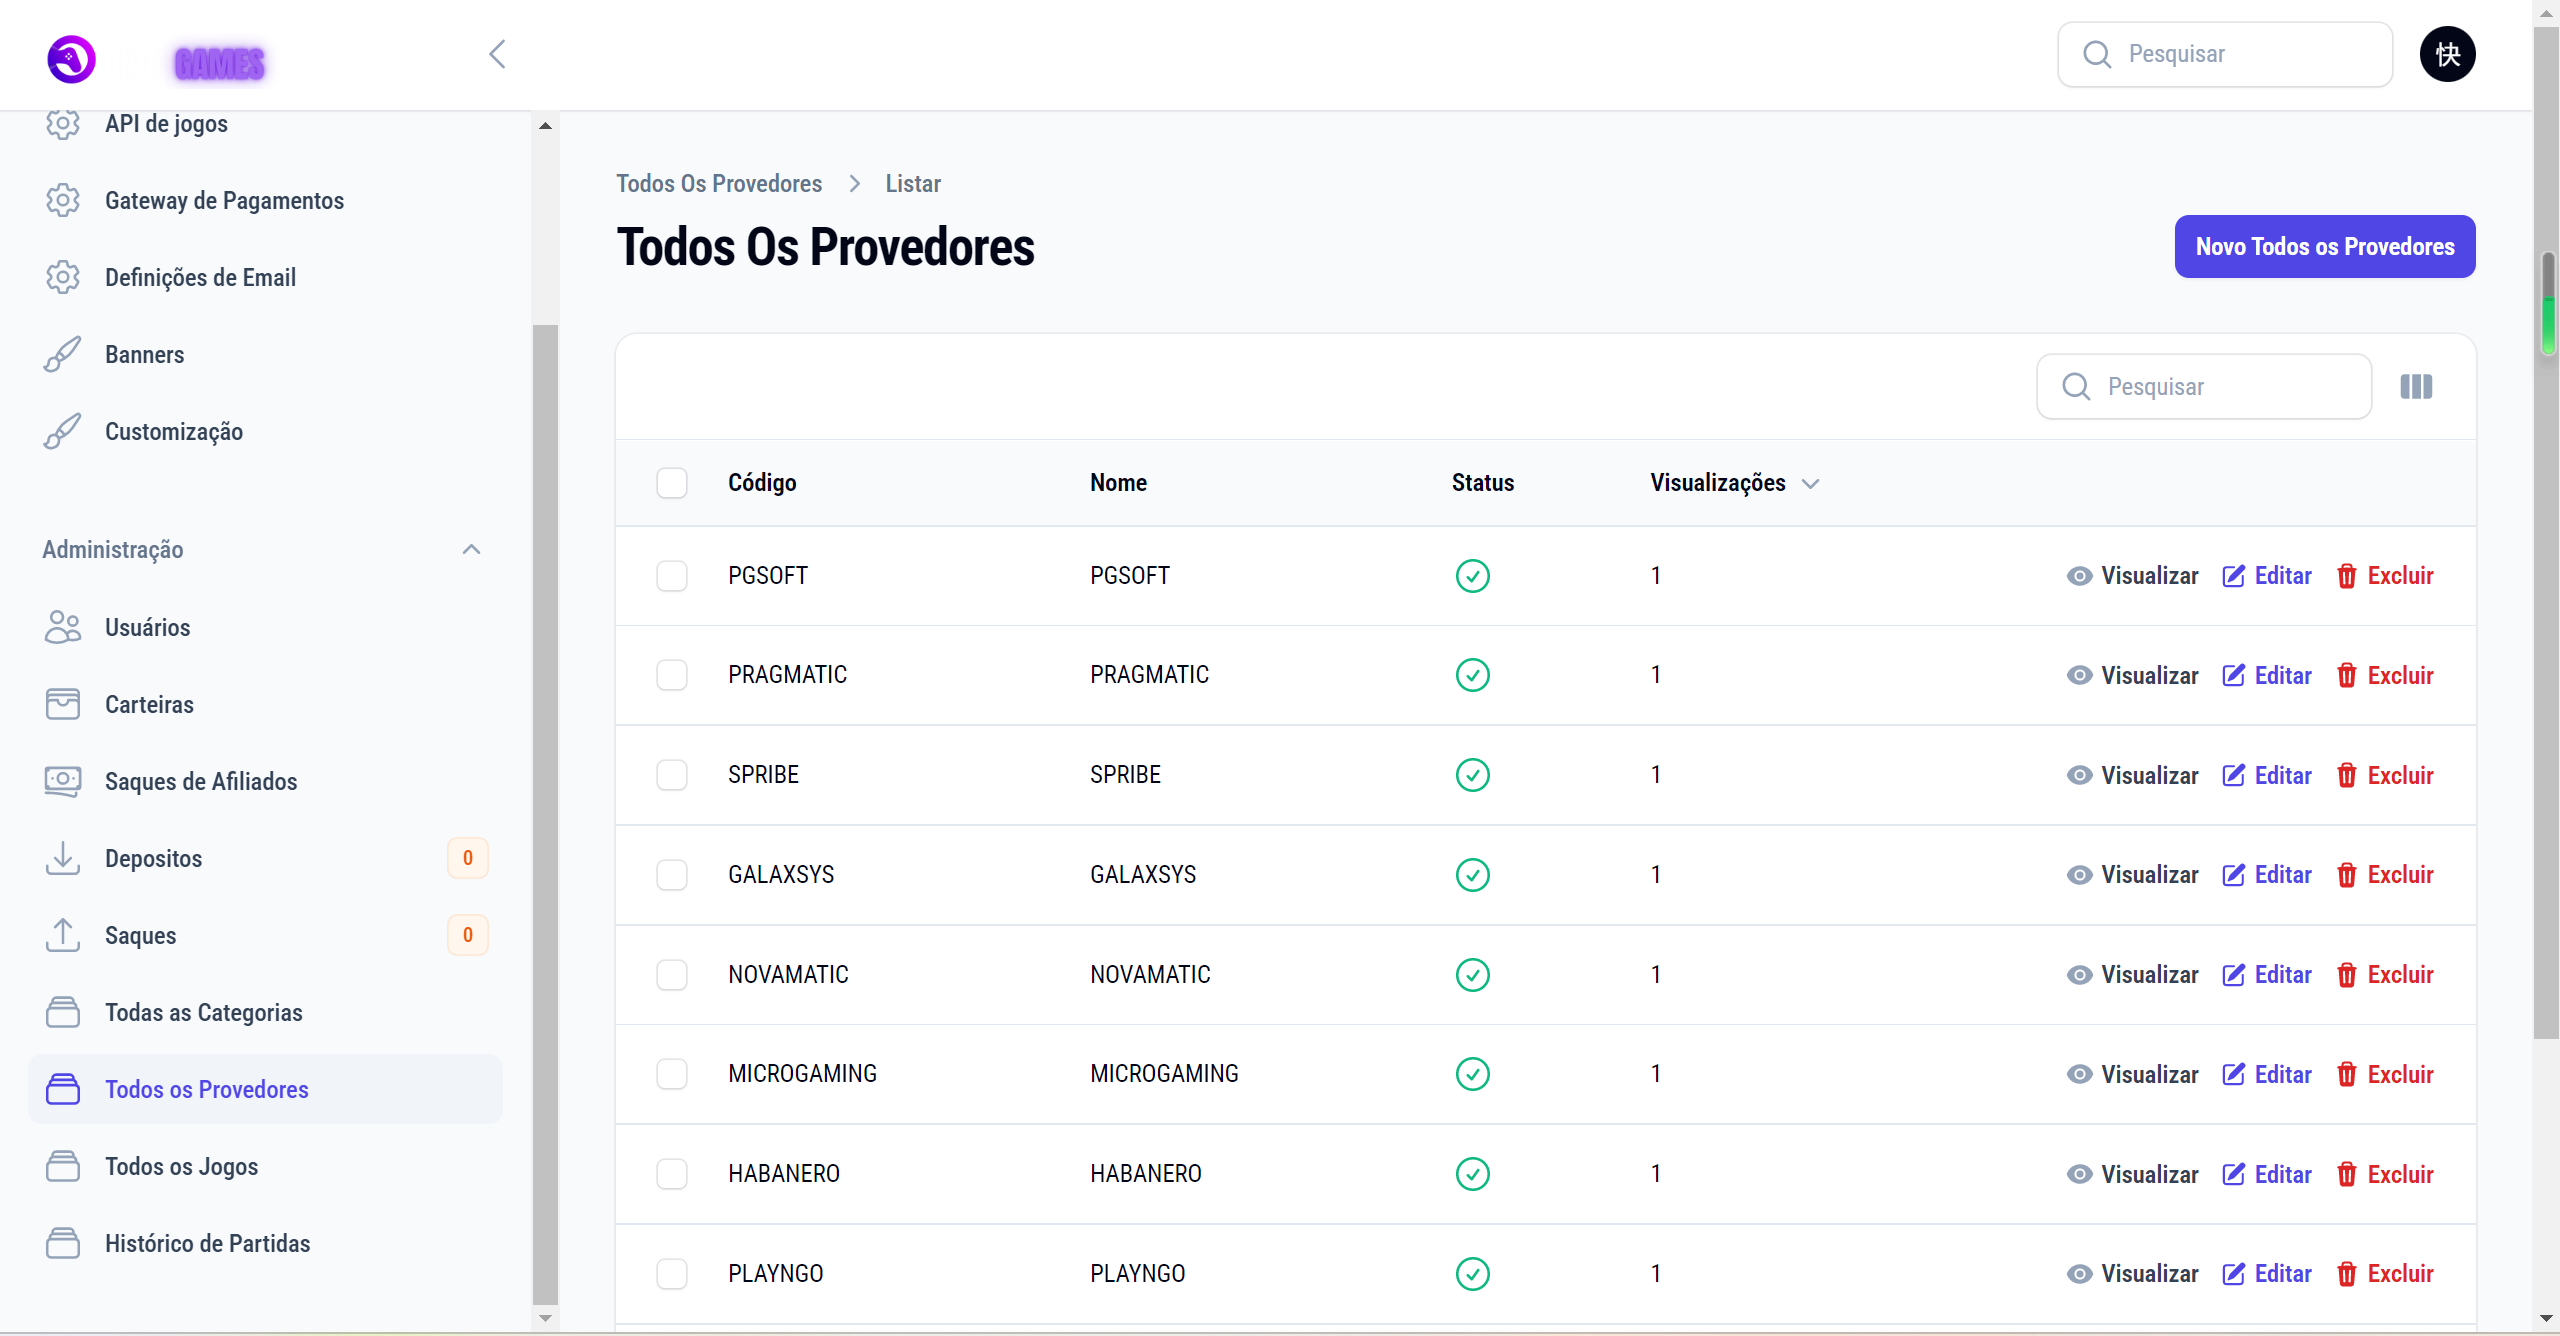This screenshot has width=2560, height=1336.
Task: Click the trash icon Excluir for PGSOFT
Action: pyautogui.click(x=2346, y=576)
